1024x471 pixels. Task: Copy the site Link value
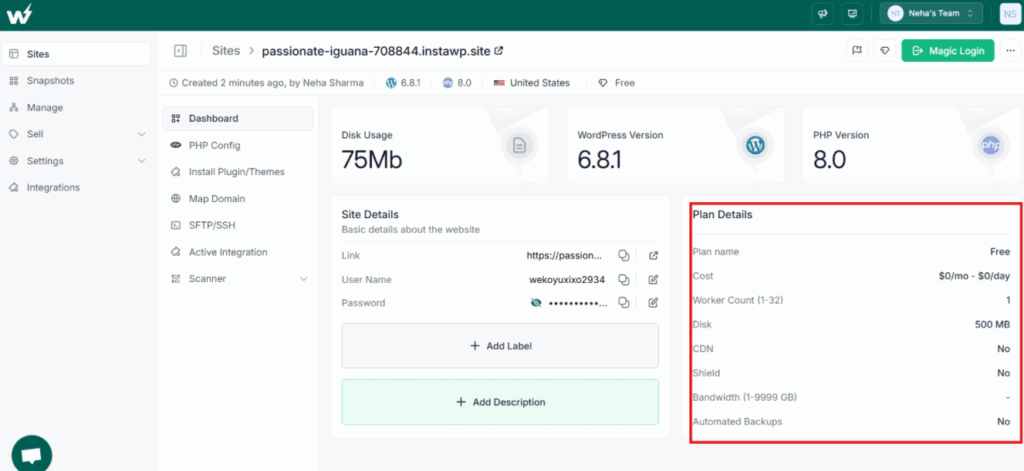point(624,255)
